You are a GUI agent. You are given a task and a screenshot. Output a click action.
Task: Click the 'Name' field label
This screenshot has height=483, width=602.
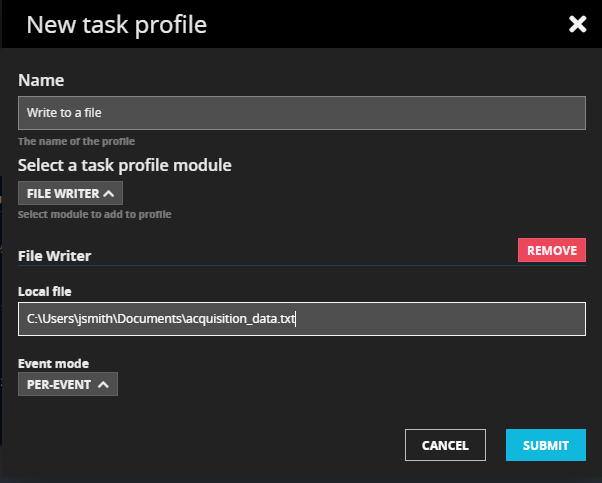(41, 80)
